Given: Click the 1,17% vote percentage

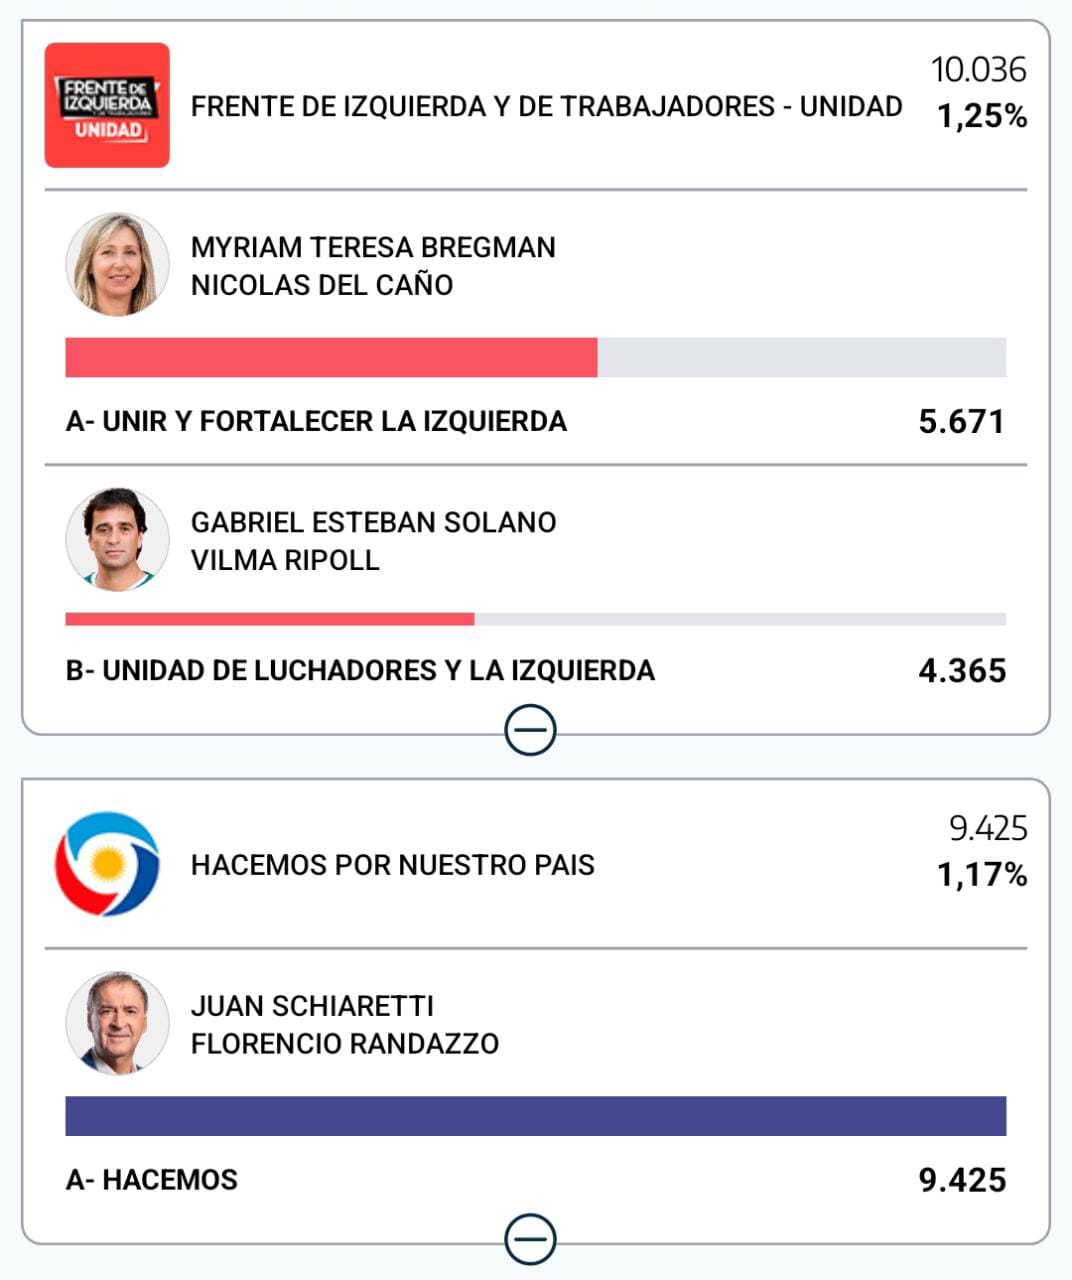Looking at the screenshot, I should pos(981,875).
